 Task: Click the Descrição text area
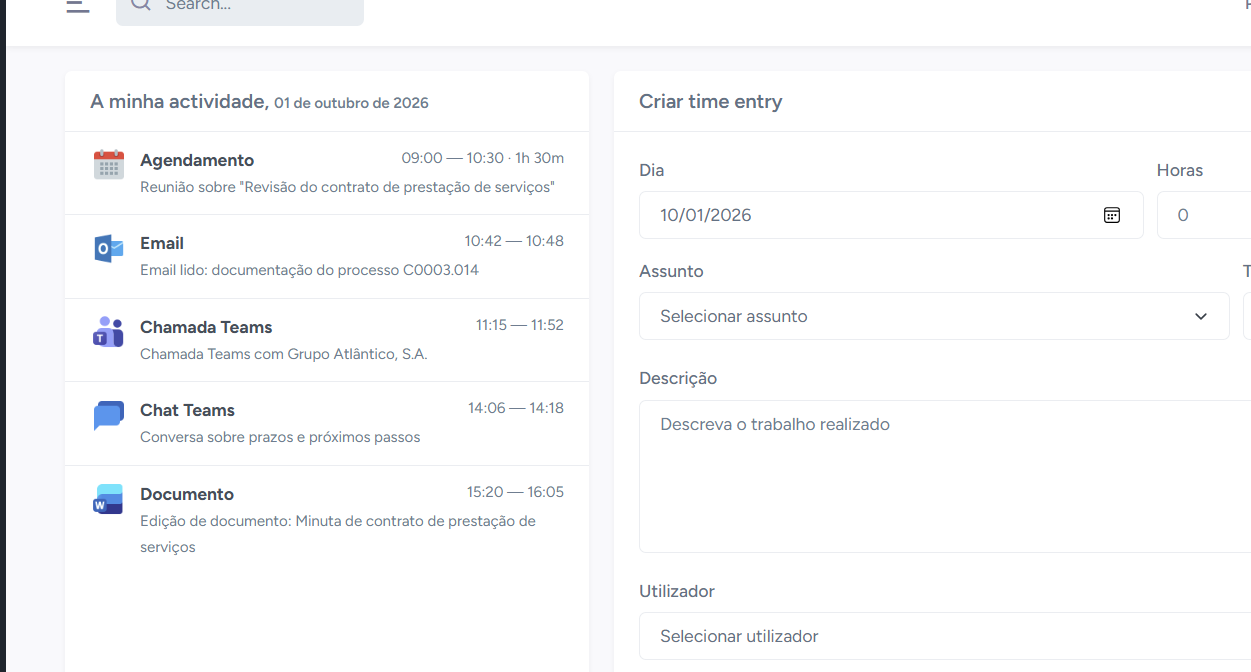tap(945, 476)
